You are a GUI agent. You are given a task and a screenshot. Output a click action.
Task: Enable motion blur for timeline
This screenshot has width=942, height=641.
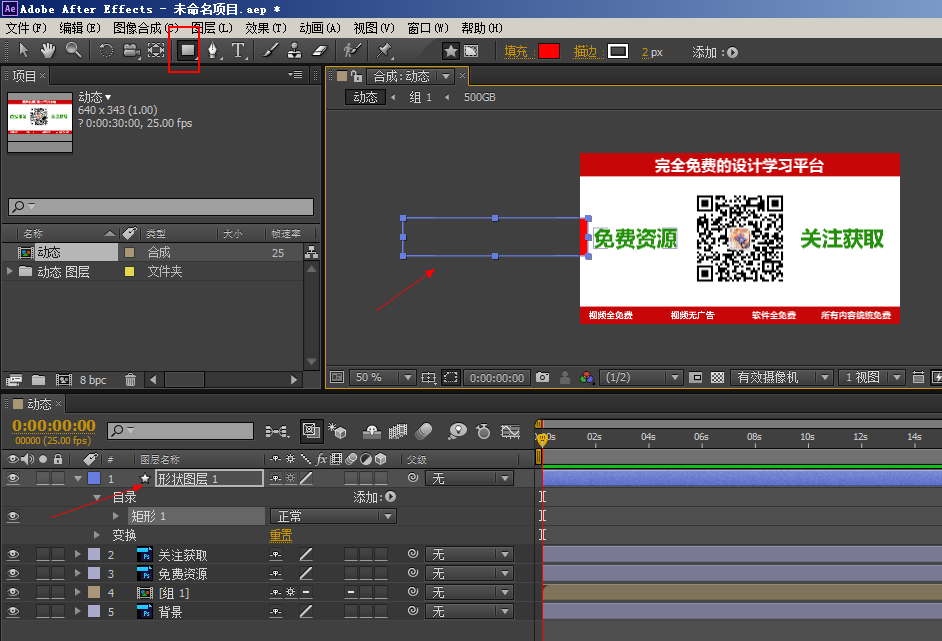coord(424,431)
